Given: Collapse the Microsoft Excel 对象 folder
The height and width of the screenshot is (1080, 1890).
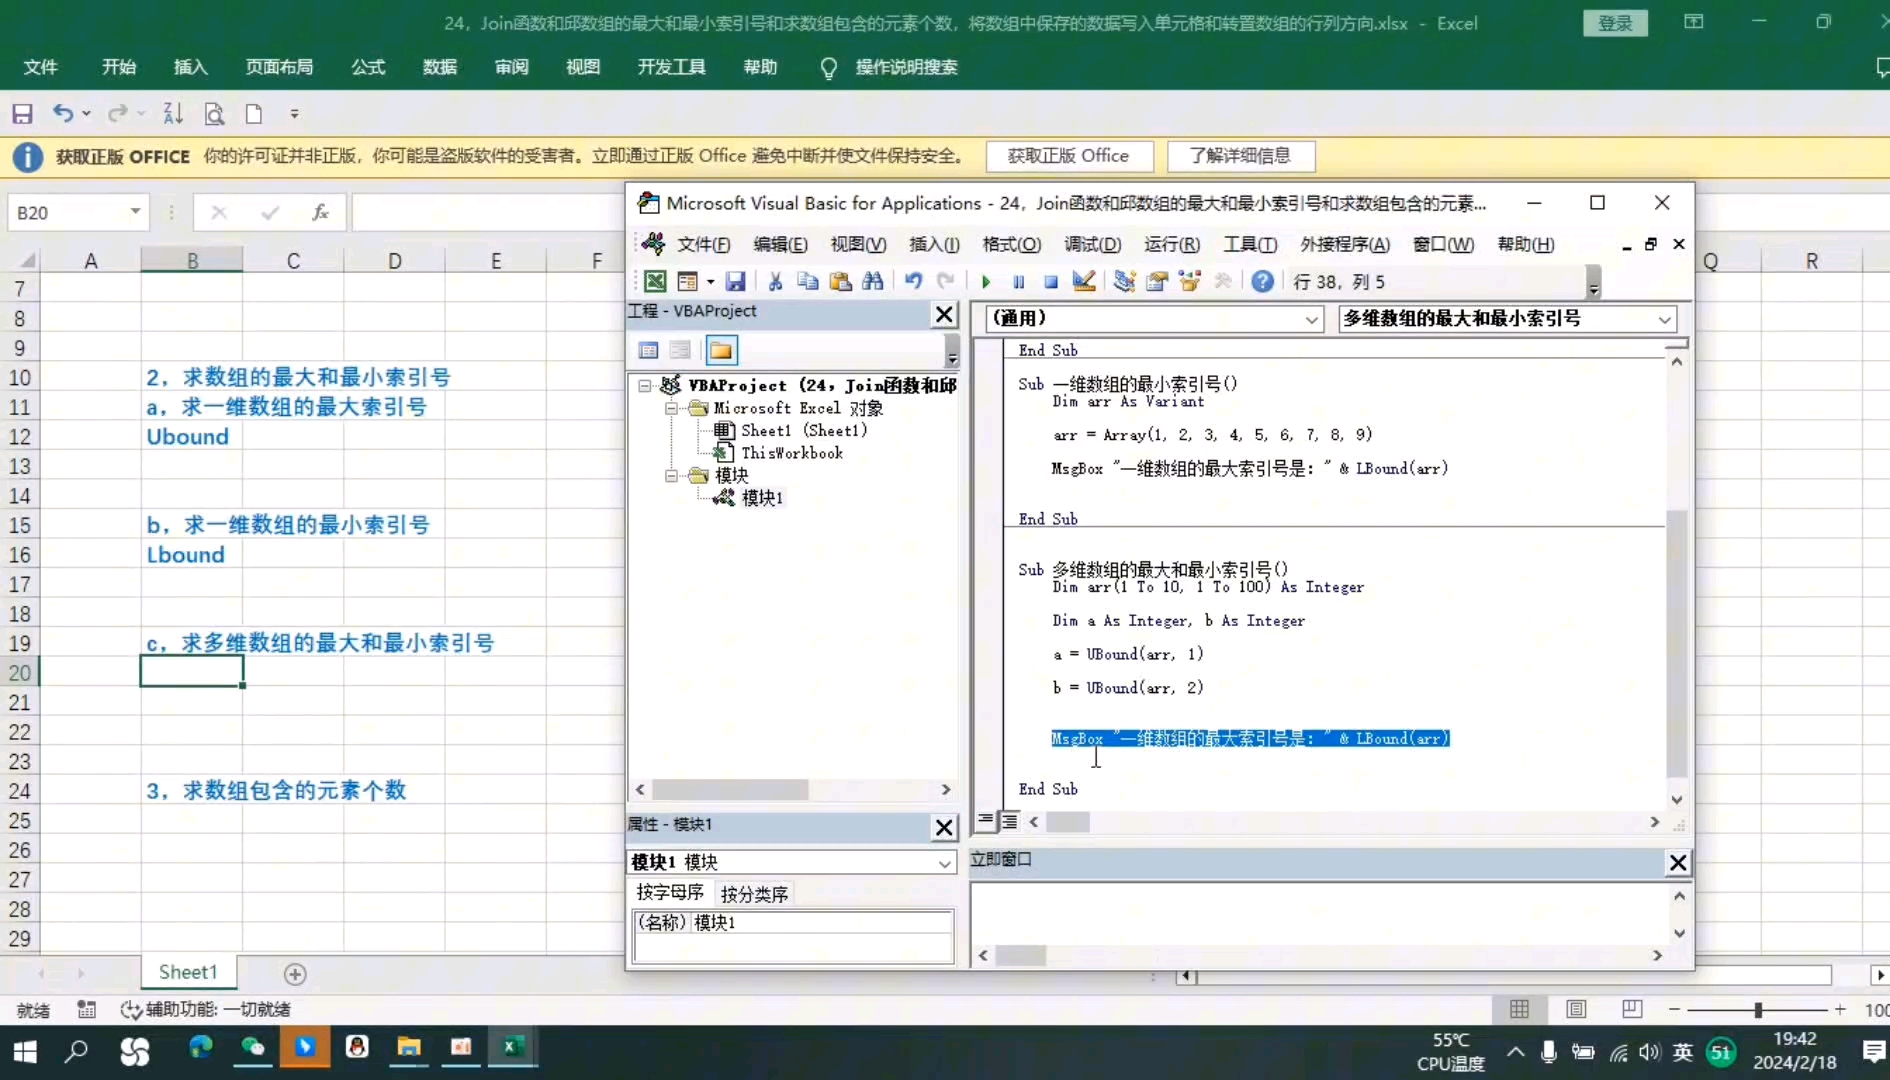Looking at the screenshot, I should coord(671,408).
